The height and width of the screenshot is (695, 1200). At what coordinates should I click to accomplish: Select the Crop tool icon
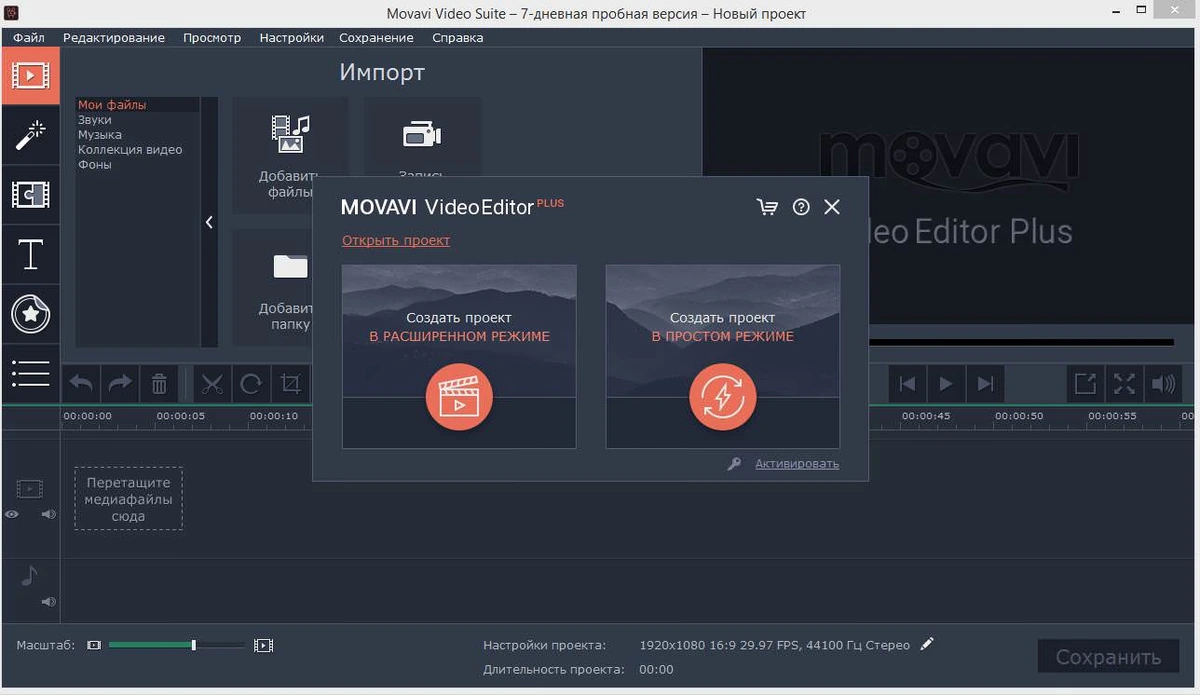click(290, 383)
